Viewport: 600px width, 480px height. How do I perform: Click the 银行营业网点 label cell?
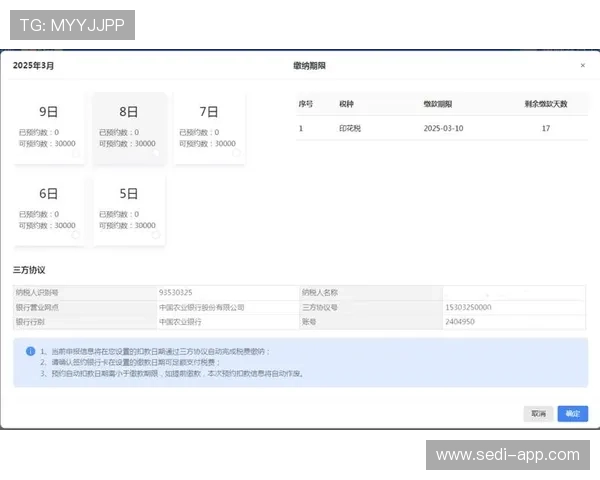[85, 307]
